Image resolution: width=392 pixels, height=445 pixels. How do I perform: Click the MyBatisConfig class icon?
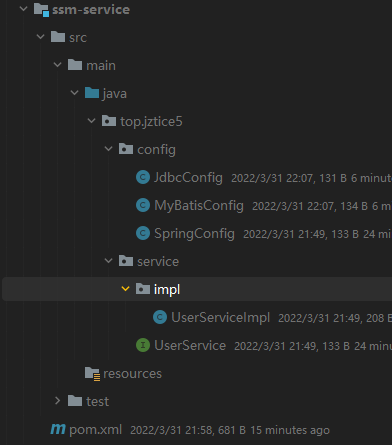pos(143,205)
